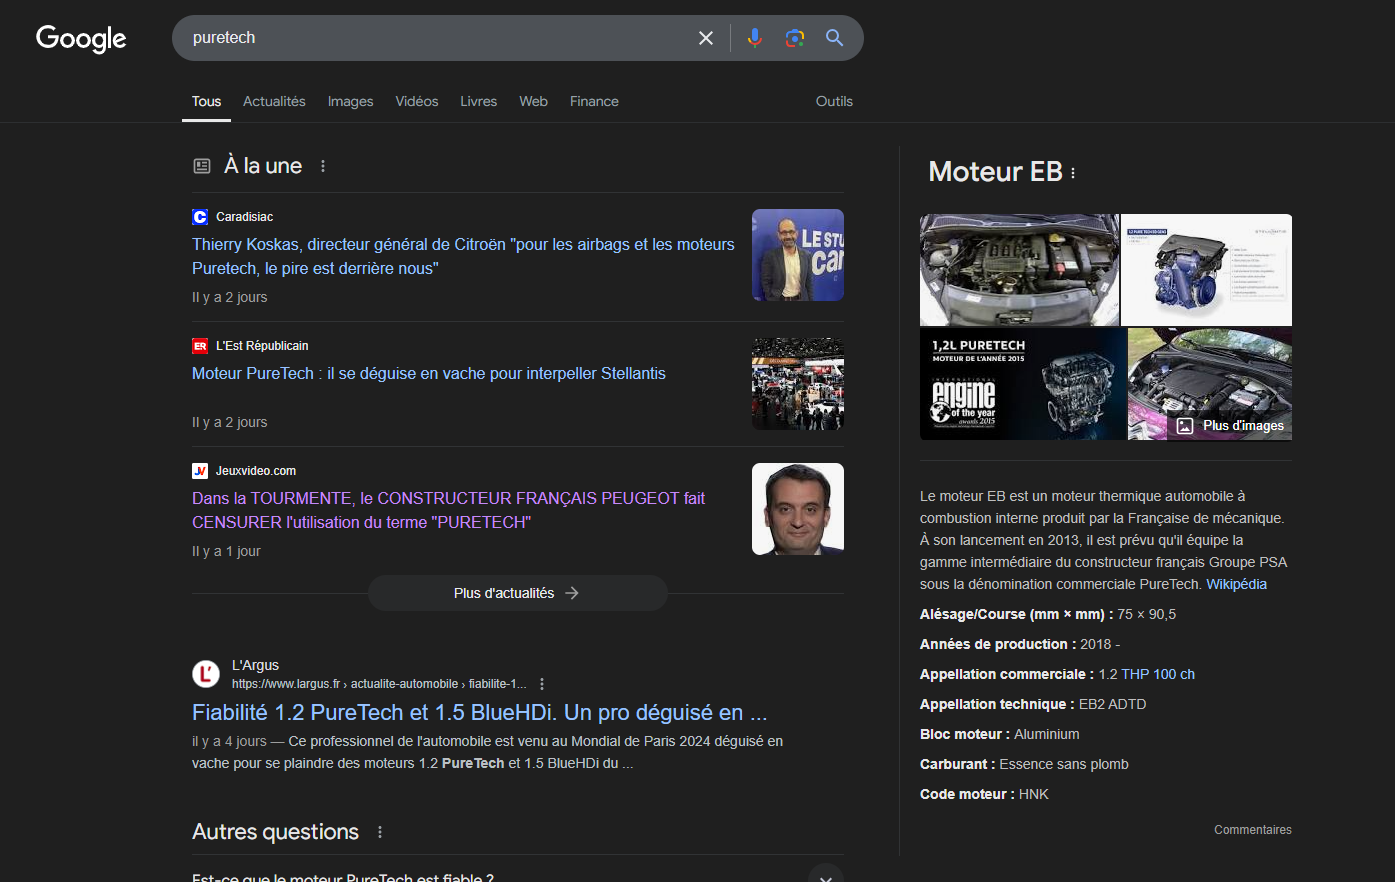
Task: Click the Google logo
Action: click(x=81, y=38)
